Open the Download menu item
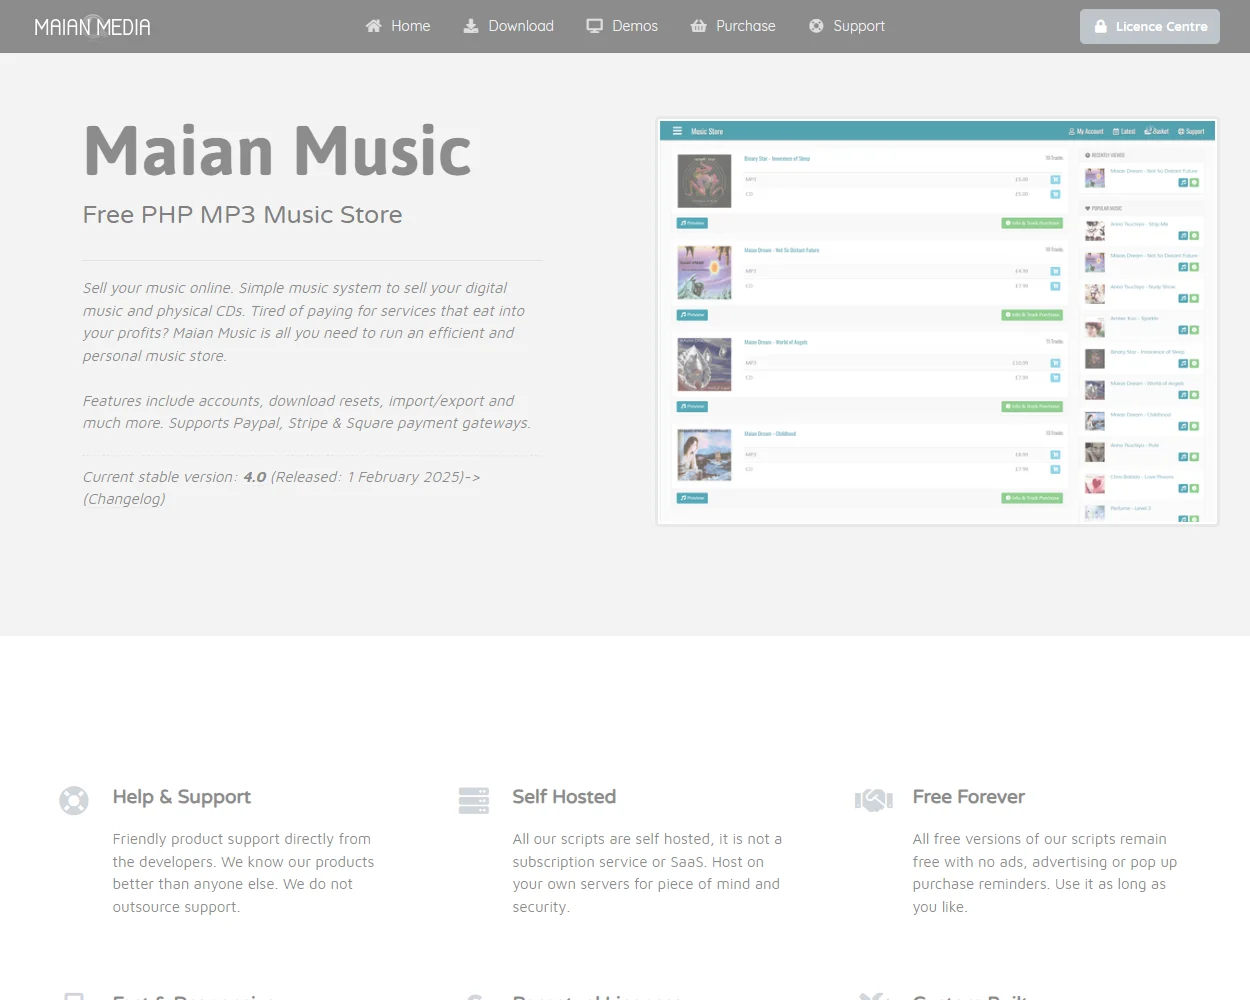Viewport: 1250px width, 1000px height. [508, 26]
